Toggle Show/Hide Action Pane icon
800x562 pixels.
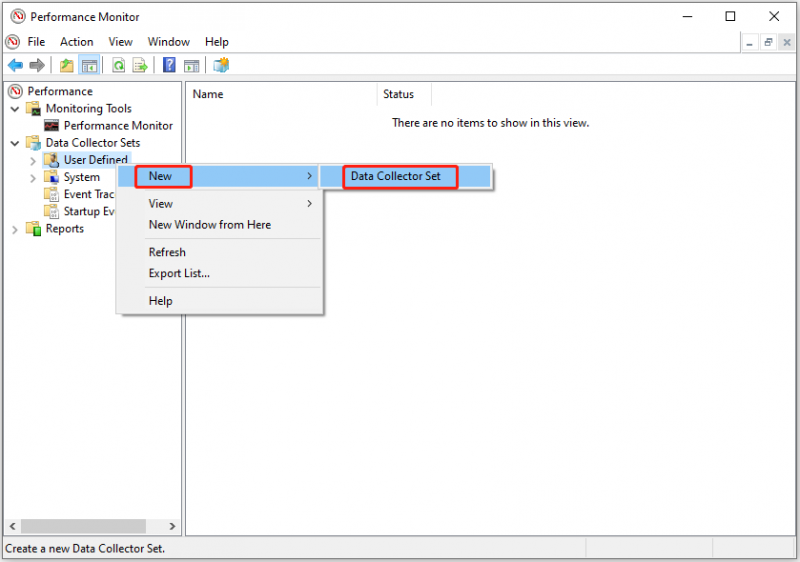pos(192,65)
